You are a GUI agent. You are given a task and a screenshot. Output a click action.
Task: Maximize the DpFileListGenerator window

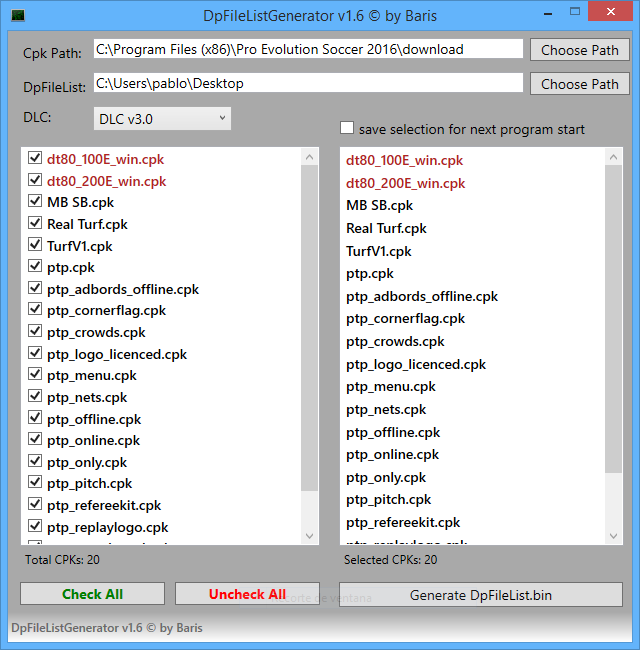pos(575,12)
